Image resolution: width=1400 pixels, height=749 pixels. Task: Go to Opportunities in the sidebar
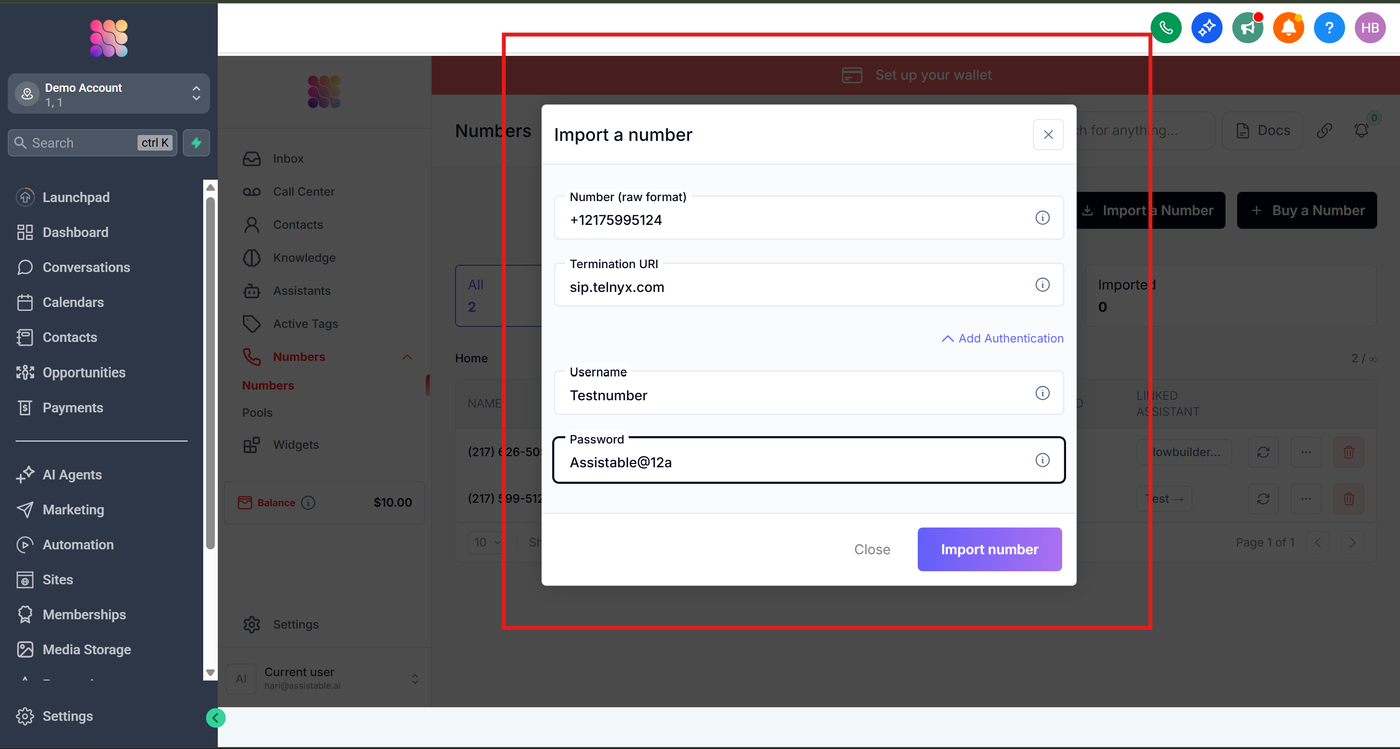(84, 372)
